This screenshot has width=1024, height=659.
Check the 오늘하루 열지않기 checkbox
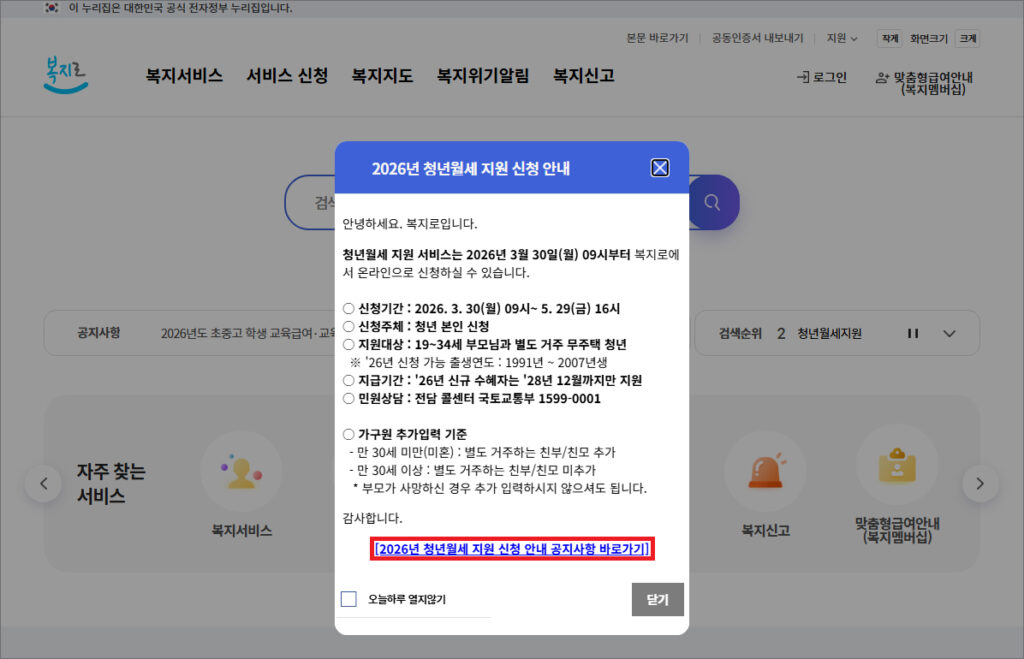[x=349, y=599]
